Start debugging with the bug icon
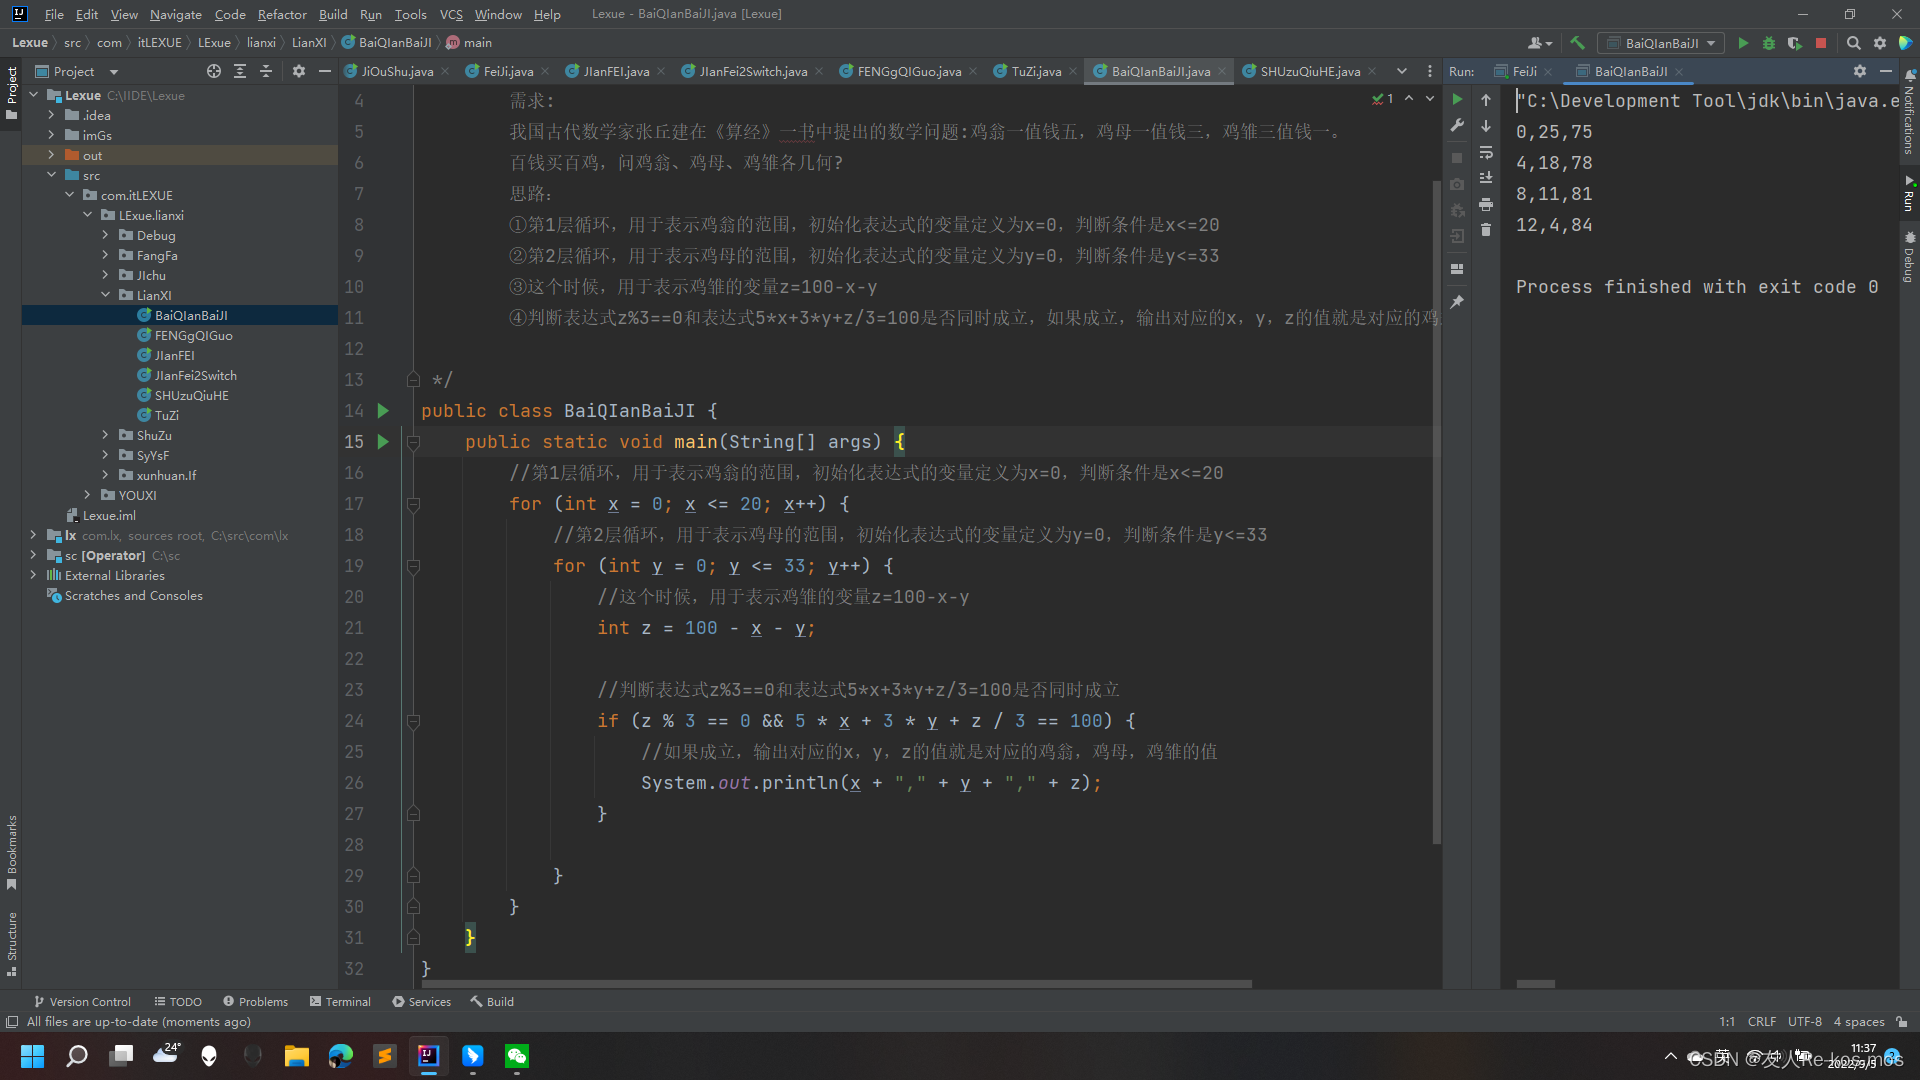Viewport: 1920px width, 1080px height. (1768, 43)
